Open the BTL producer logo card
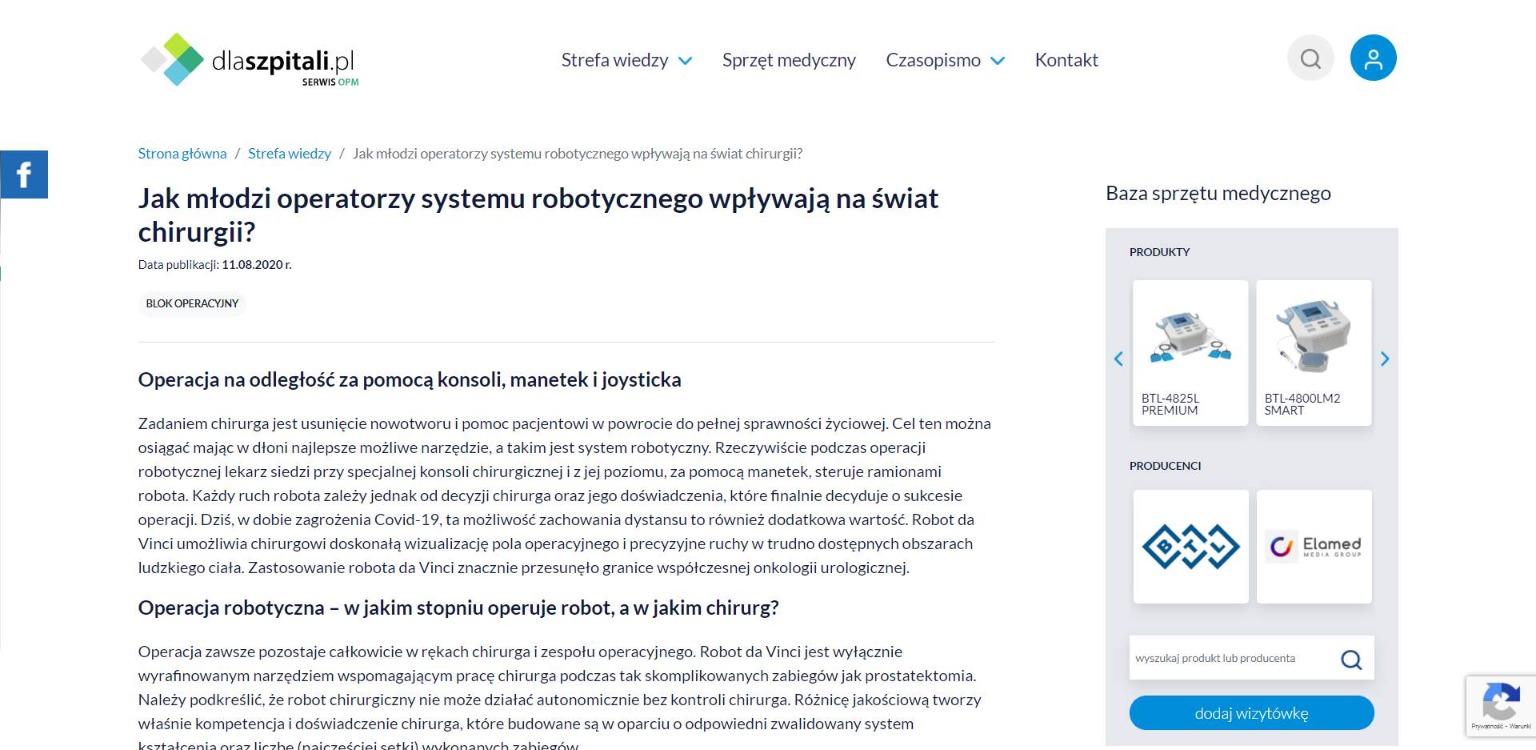1536x750 pixels. coord(1190,546)
